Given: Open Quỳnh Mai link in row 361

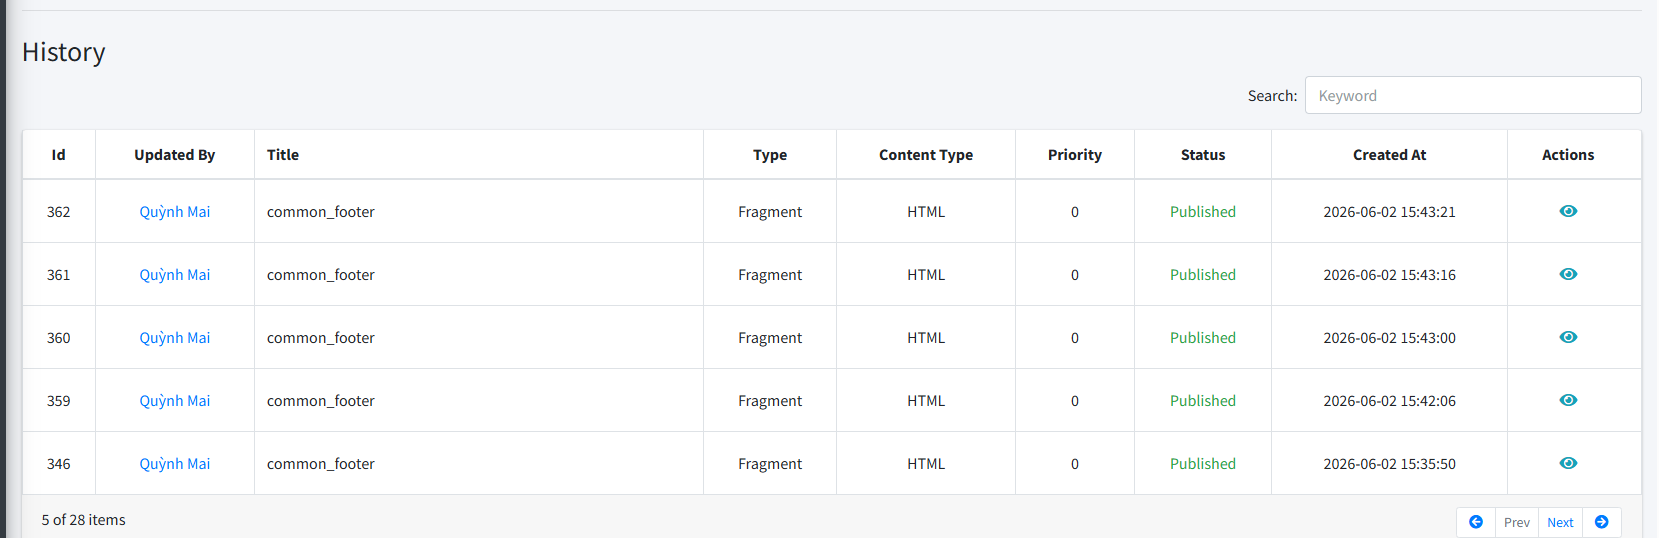Looking at the screenshot, I should pyautogui.click(x=175, y=275).
